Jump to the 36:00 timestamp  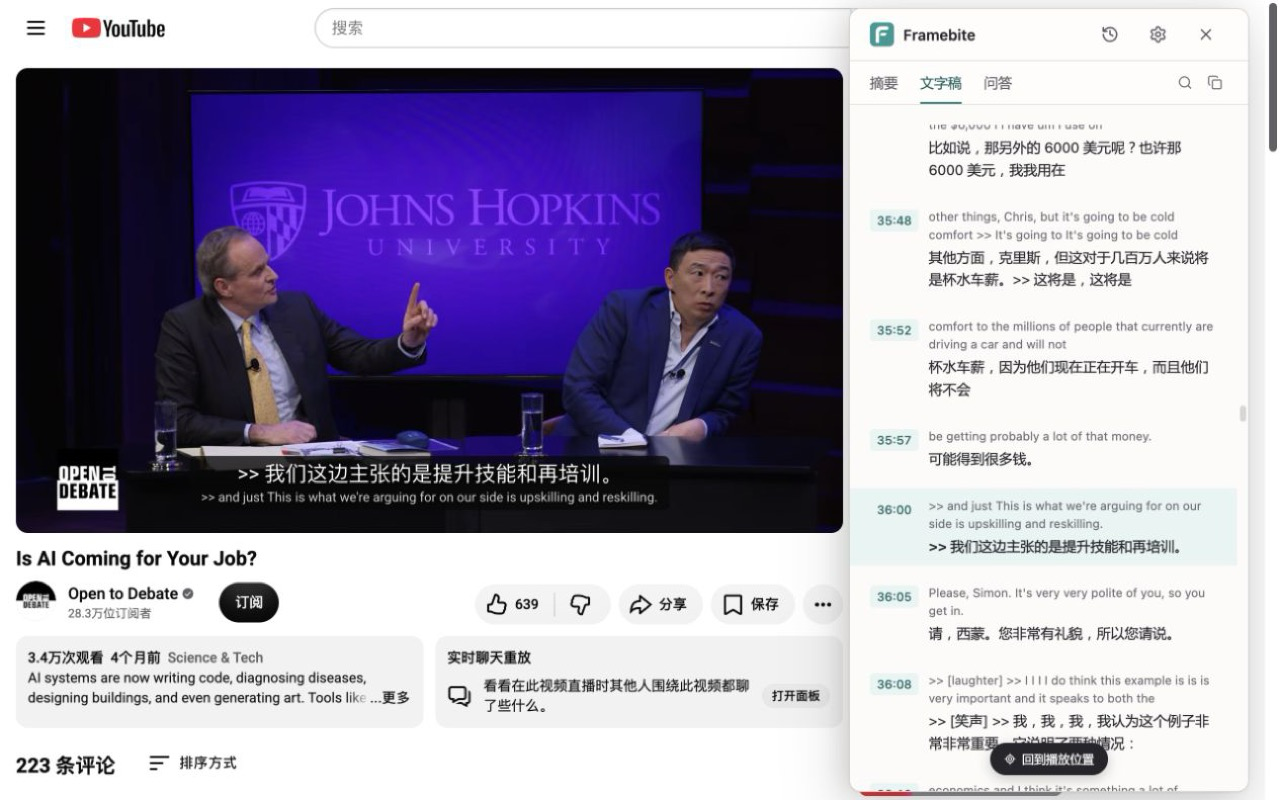click(894, 509)
